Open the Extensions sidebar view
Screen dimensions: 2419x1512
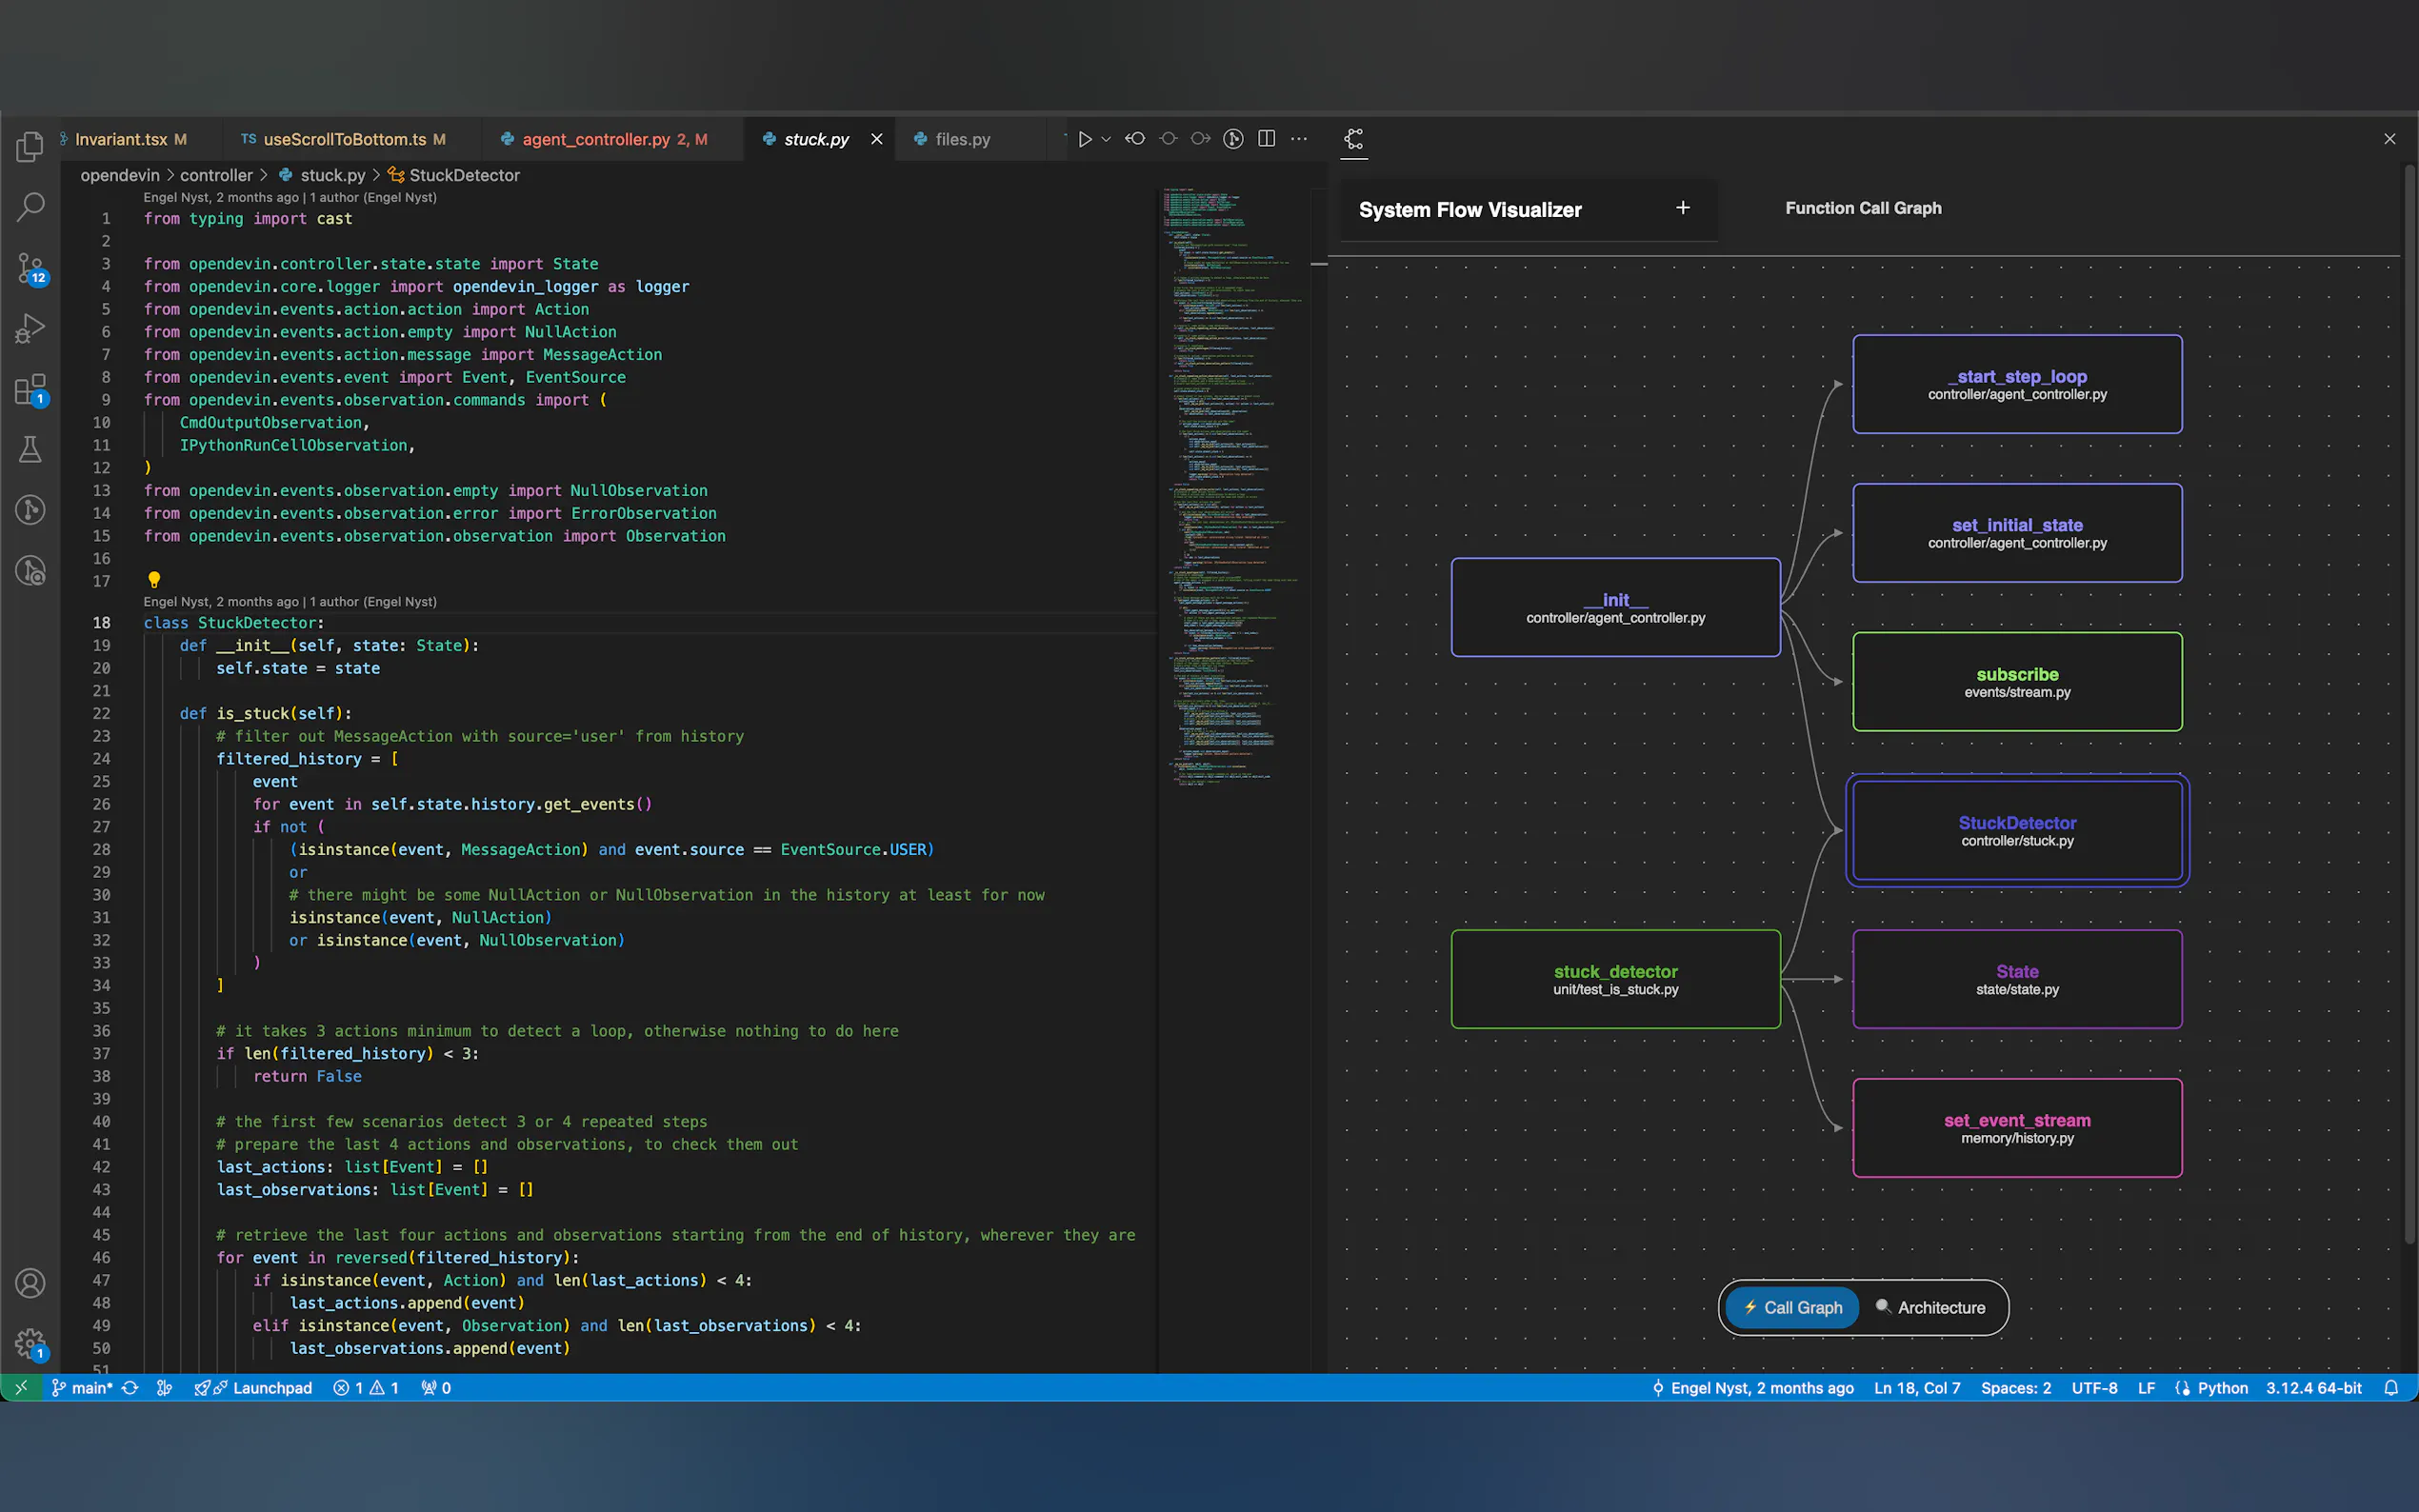[x=30, y=389]
